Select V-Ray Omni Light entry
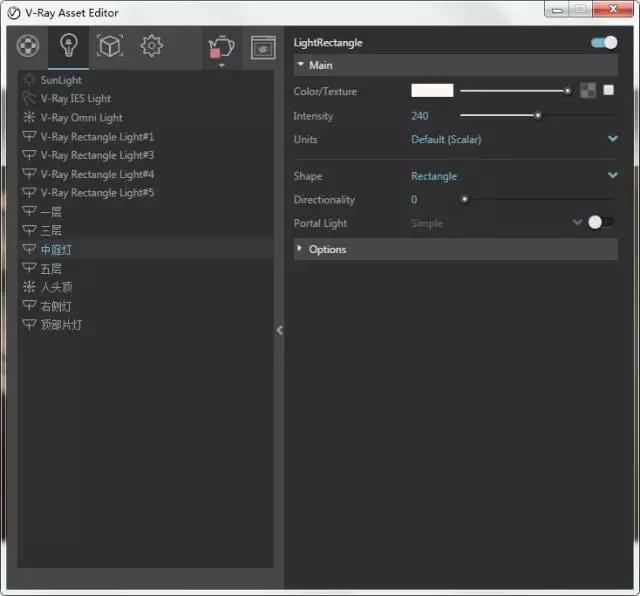The image size is (640, 596). [x=81, y=118]
